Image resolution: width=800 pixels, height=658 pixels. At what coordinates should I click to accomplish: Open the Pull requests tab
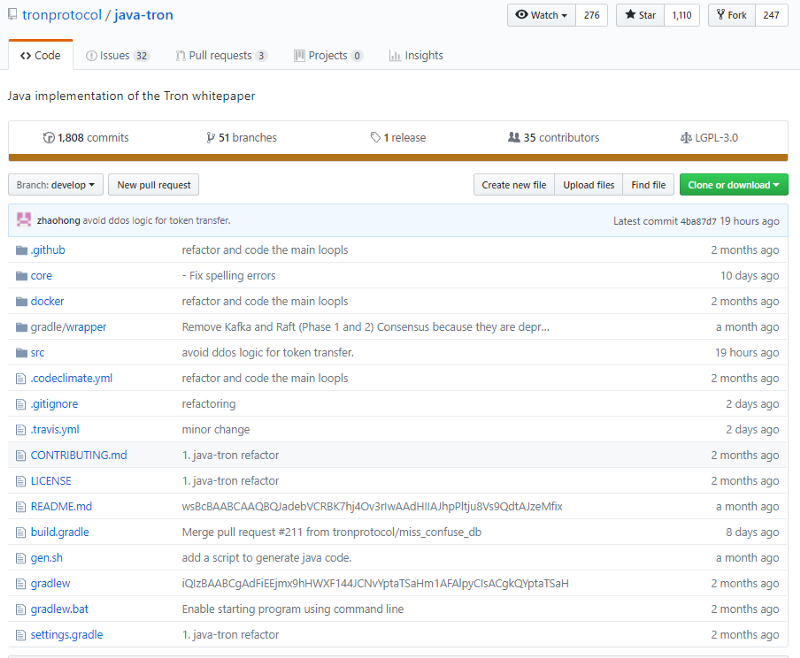[220, 56]
